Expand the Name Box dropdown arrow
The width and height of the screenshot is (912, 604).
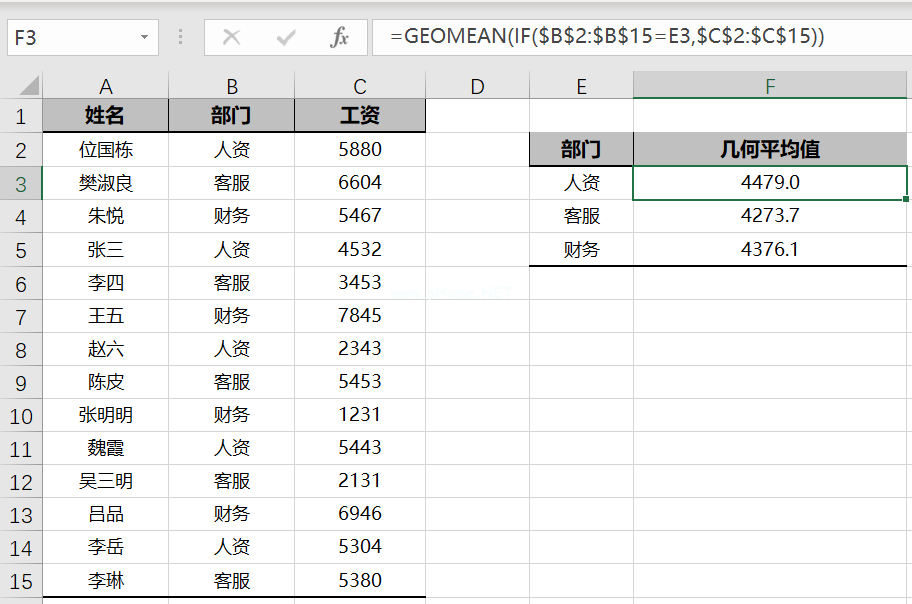click(145, 38)
